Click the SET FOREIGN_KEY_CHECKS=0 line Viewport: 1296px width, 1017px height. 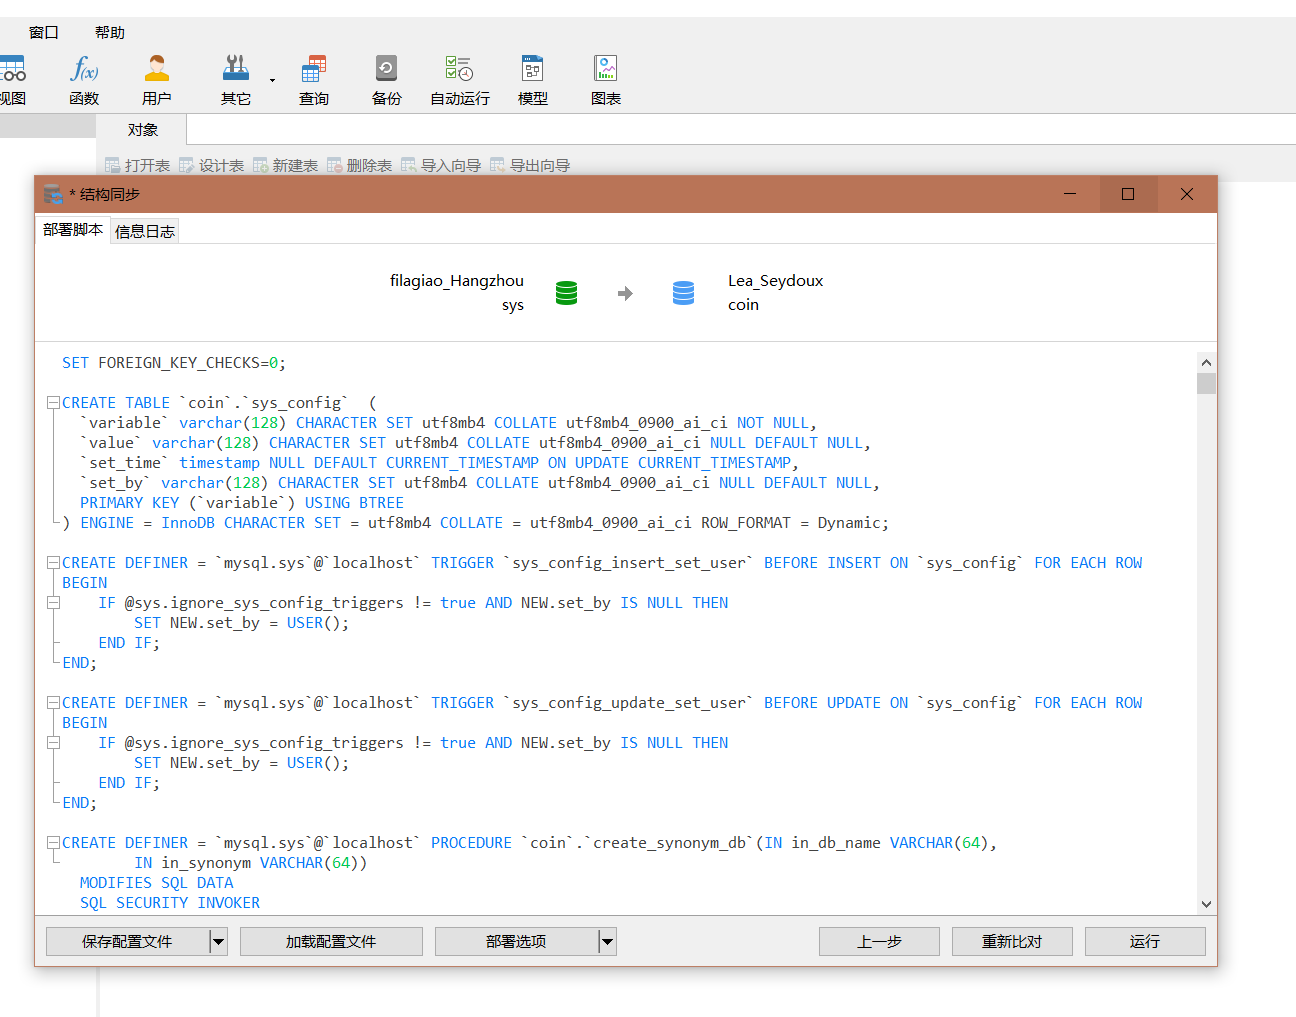coord(174,363)
